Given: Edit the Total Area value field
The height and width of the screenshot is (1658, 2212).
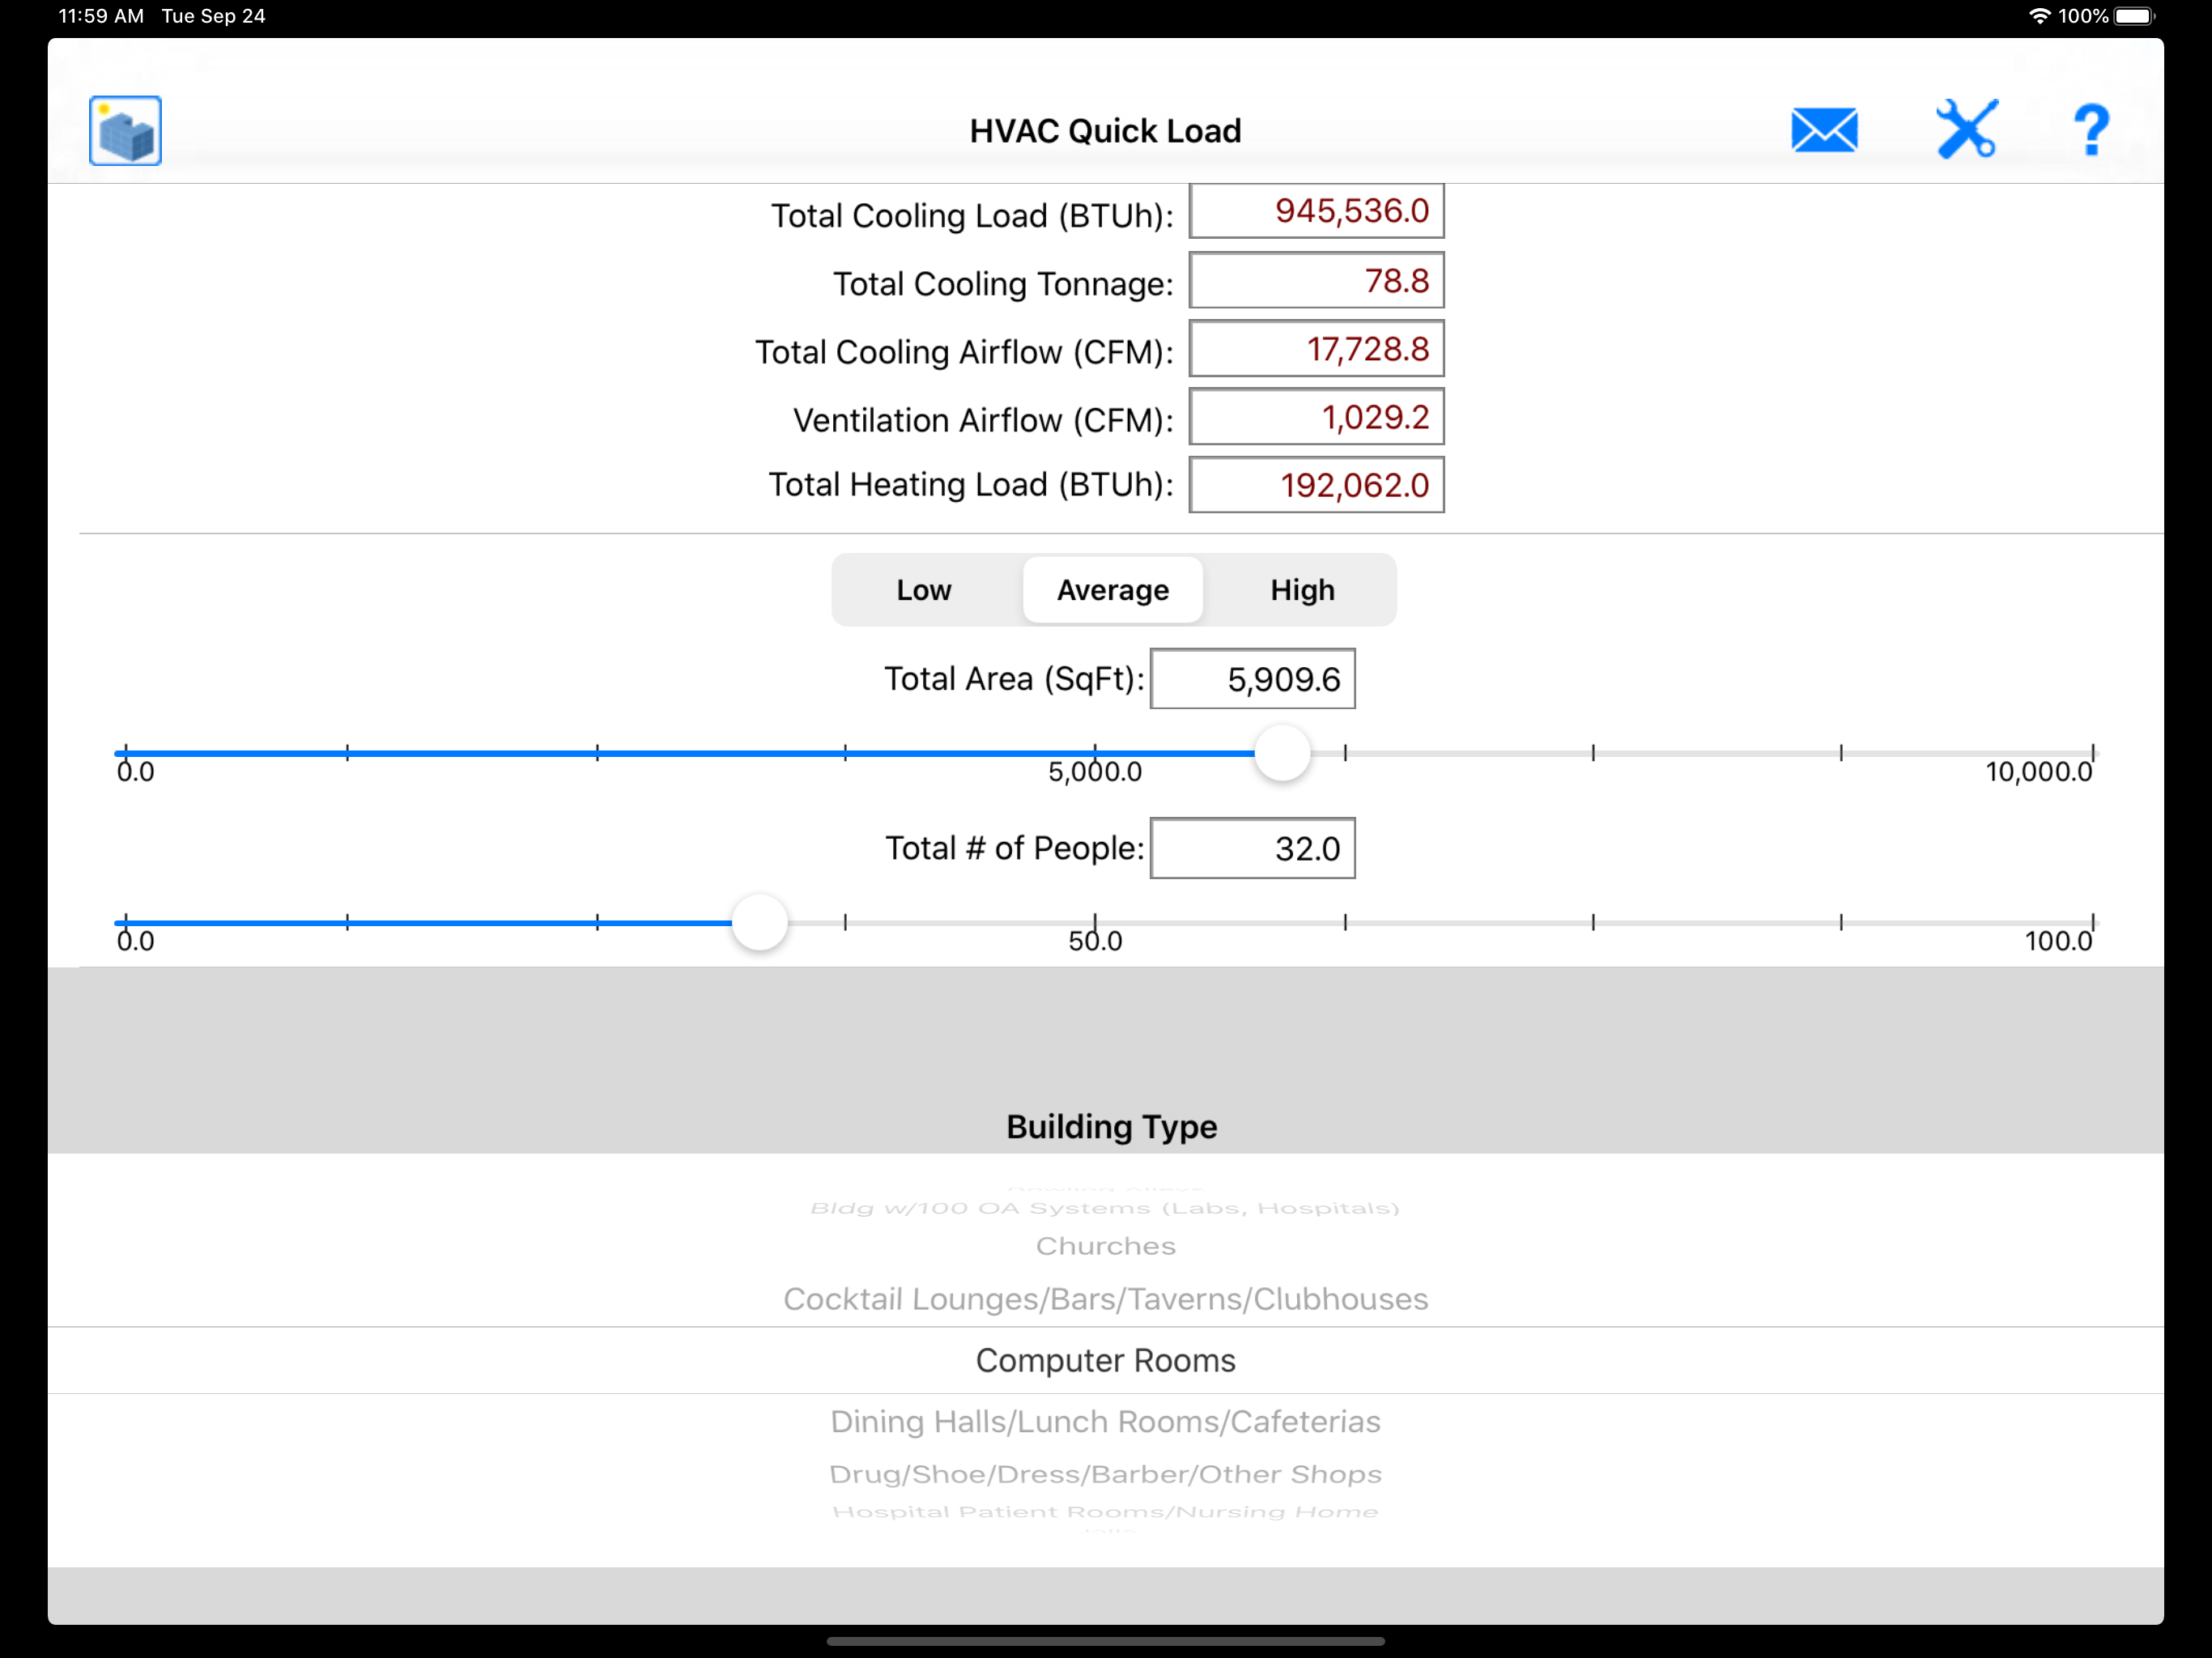Looking at the screenshot, I should click(1252, 678).
